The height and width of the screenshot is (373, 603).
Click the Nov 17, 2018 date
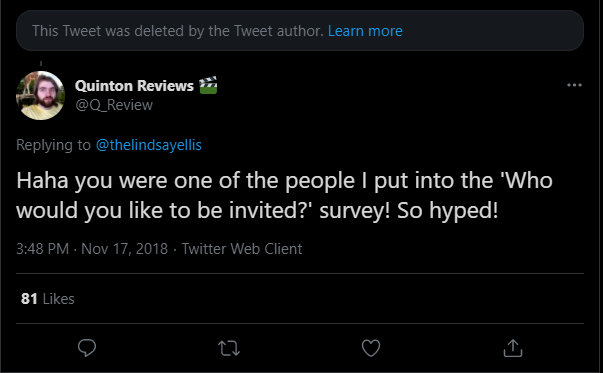coord(125,249)
